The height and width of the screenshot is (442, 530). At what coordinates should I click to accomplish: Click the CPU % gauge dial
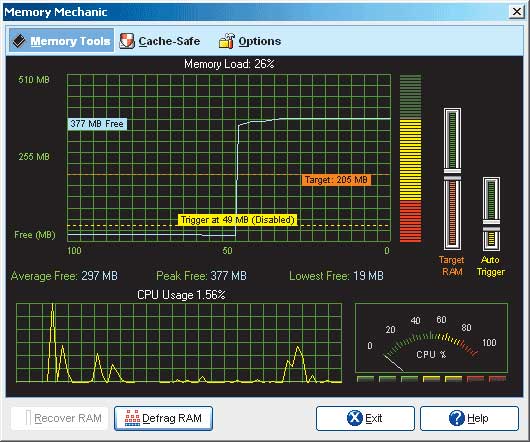pyautogui.click(x=432, y=338)
